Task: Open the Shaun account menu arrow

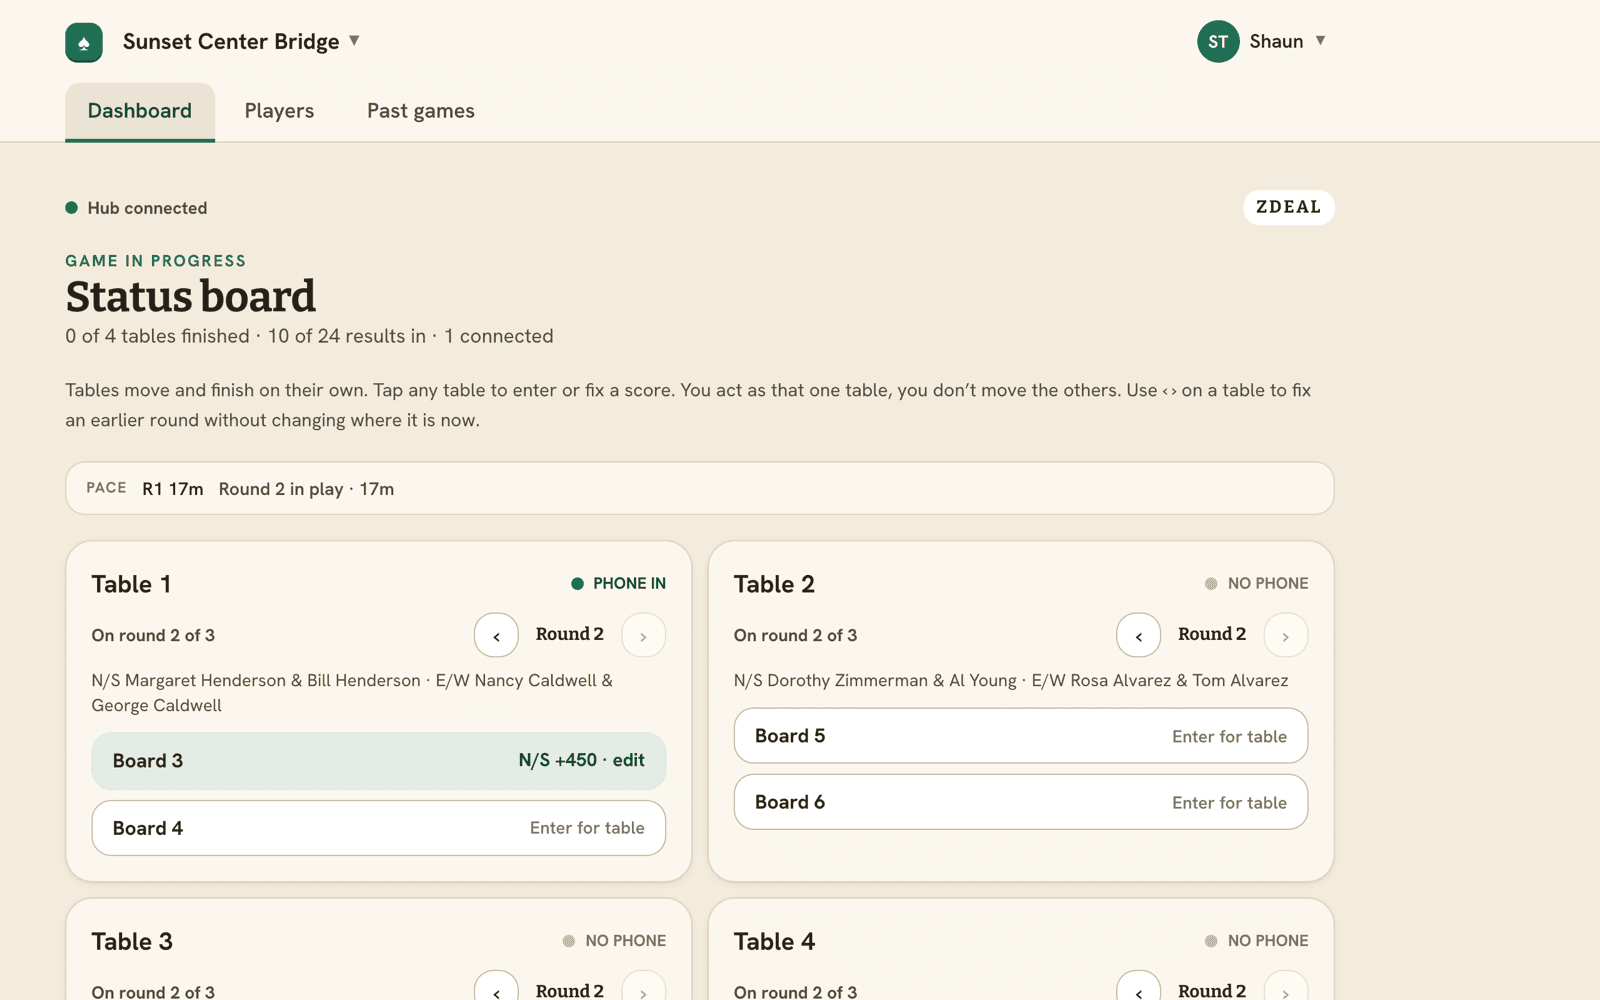Action: (1320, 41)
